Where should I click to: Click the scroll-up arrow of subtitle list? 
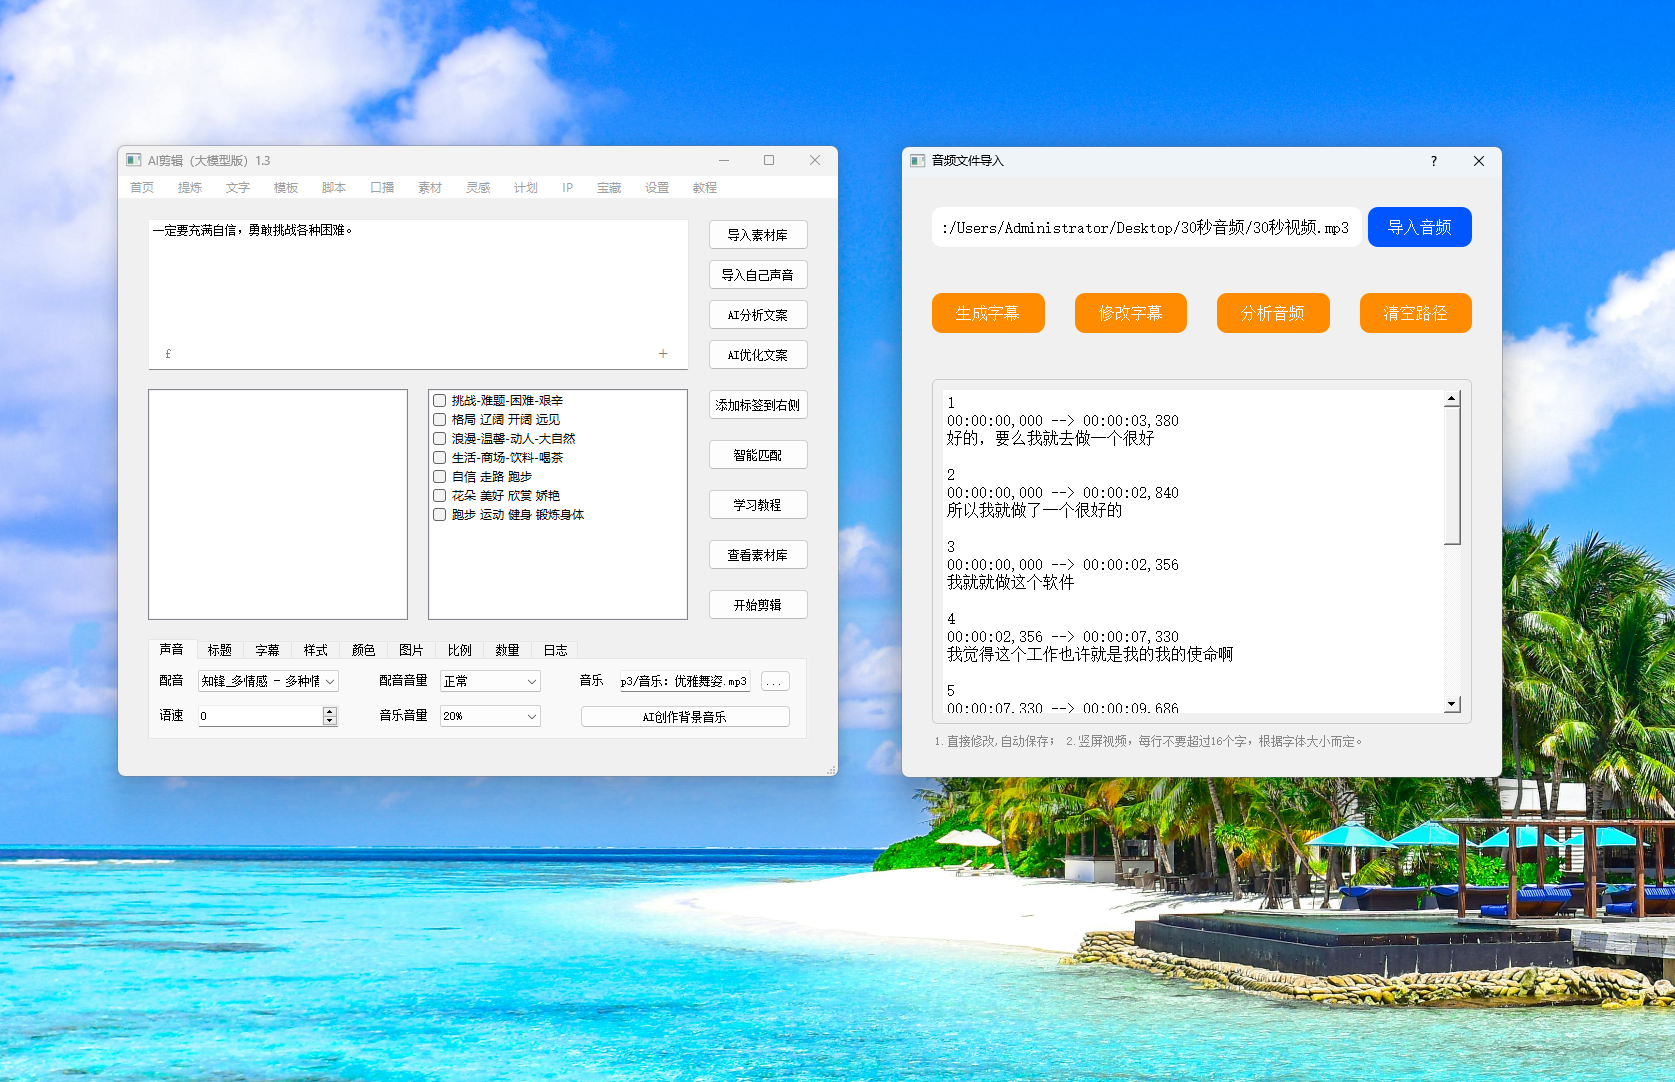click(x=1451, y=399)
